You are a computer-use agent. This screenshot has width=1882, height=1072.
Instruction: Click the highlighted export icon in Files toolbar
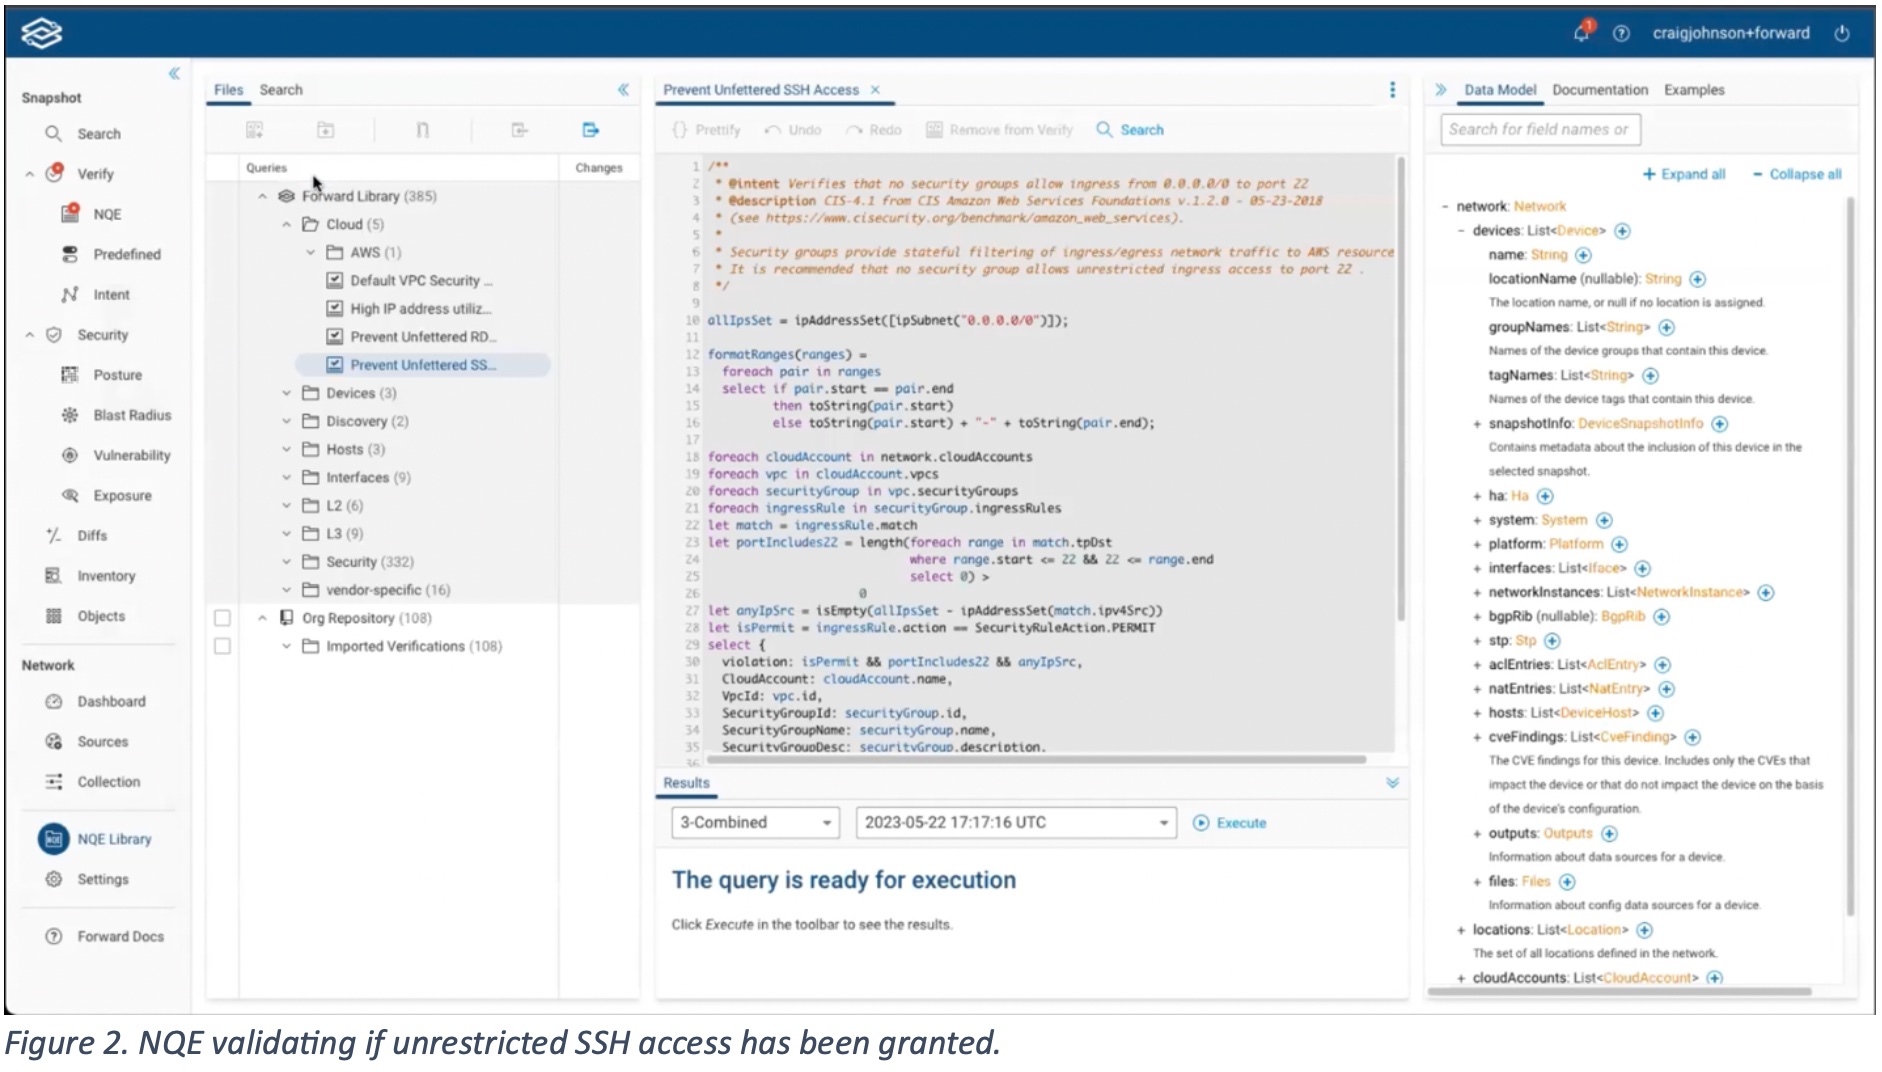(590, 130)
